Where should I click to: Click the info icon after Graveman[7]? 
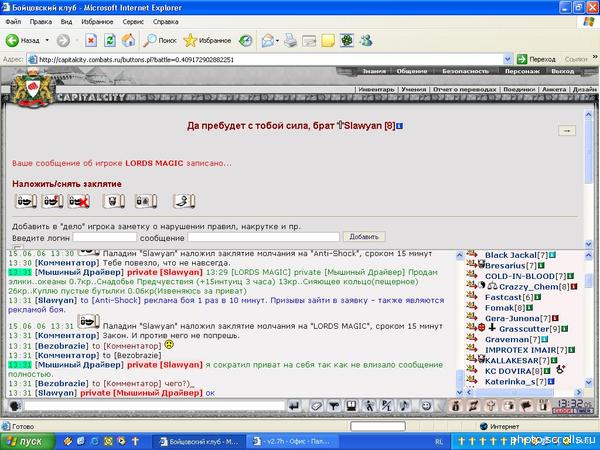coord(545,339)
